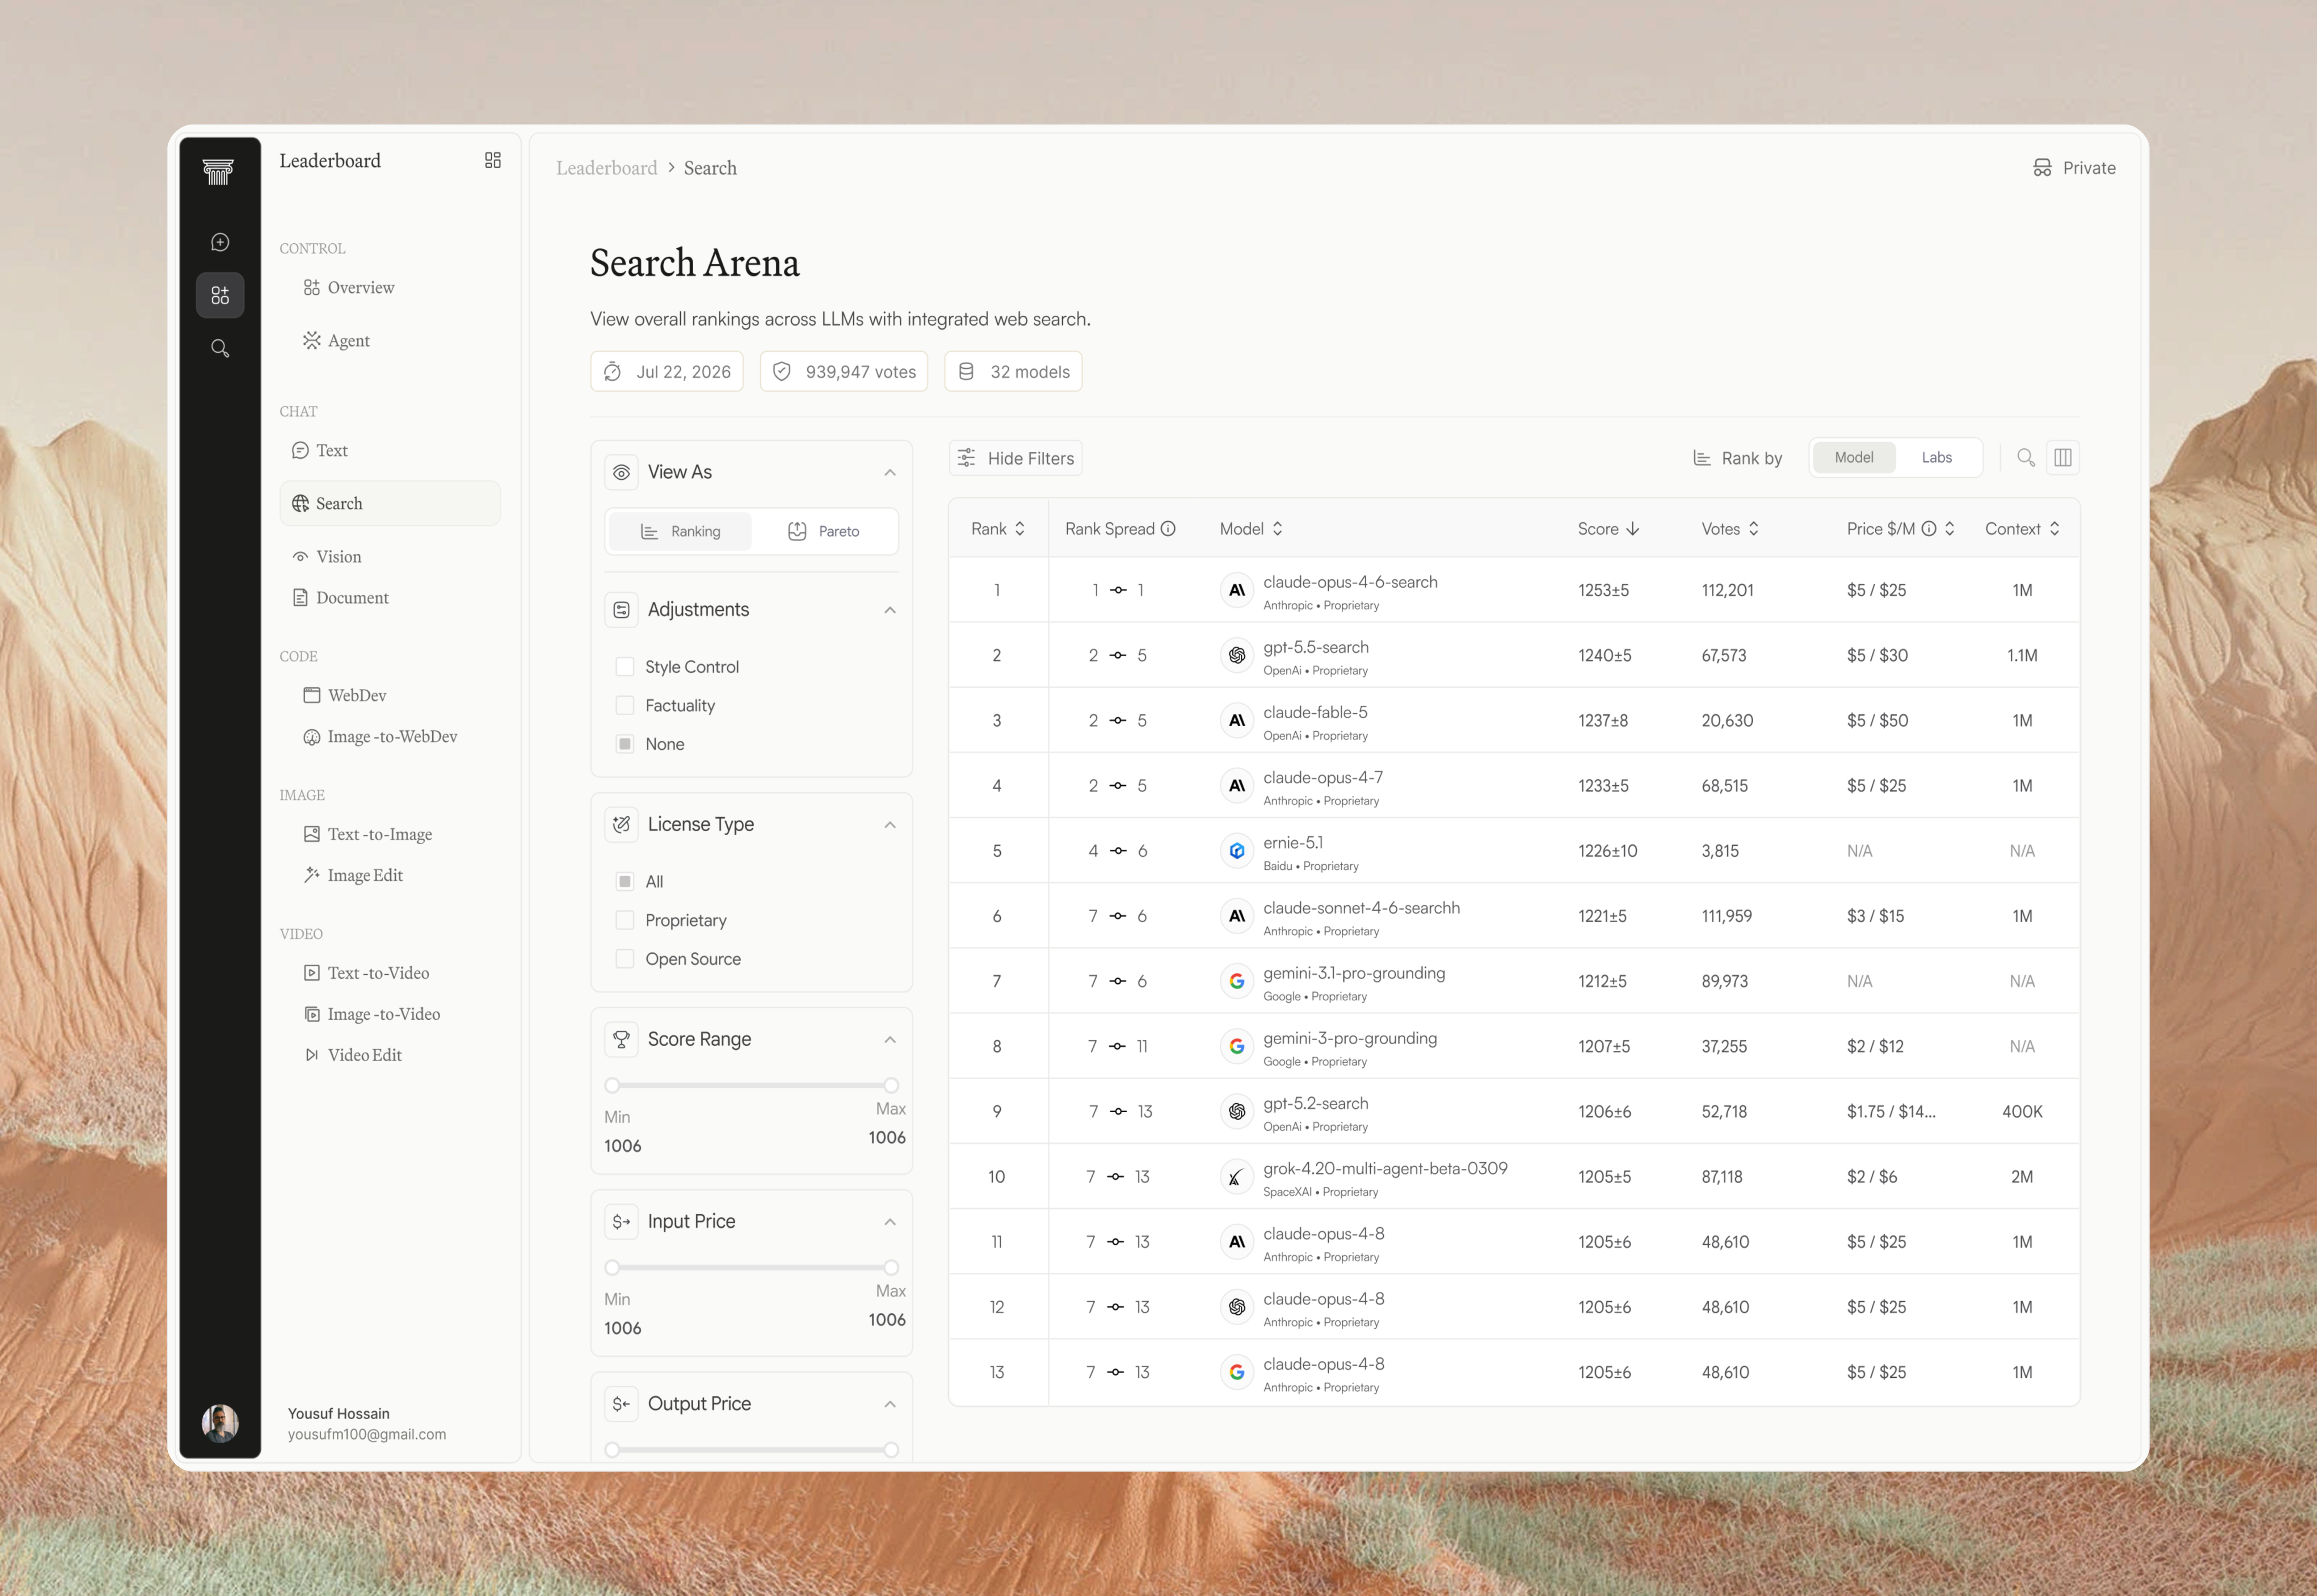Open Agent in the sidebar
Screen dimensions: 2317x1596
pos(337,341)
